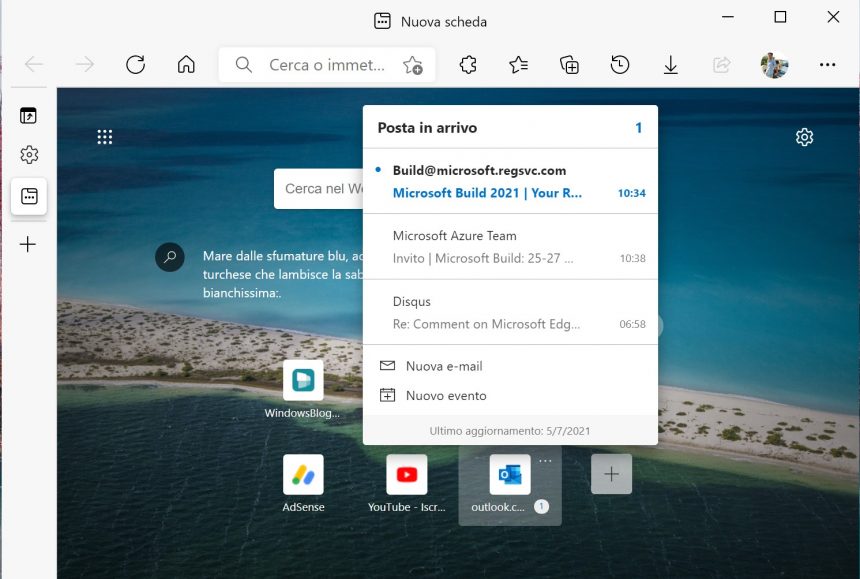Click the Cerca nel Web search box
Viewport: 860px width, 579px height.
click(x=319, y=189)
